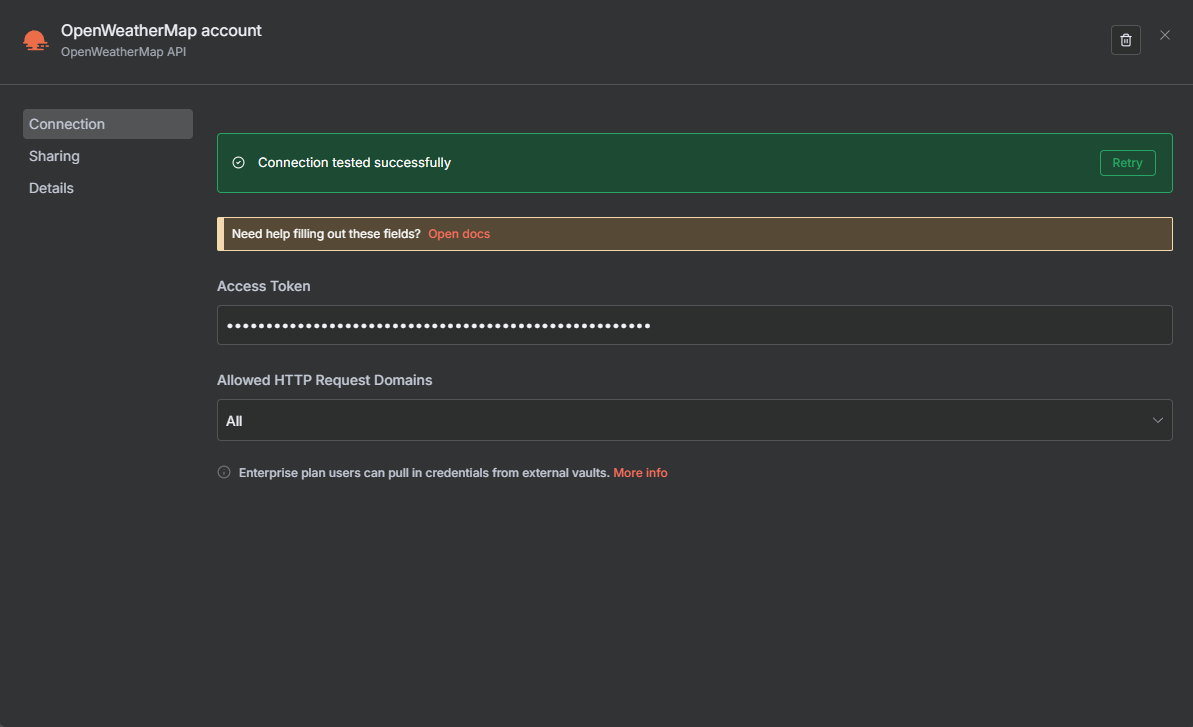Viewport: 1193px width, 727px height.
Task: Switch to the Connection tab
Action: (x=107, y=124)
